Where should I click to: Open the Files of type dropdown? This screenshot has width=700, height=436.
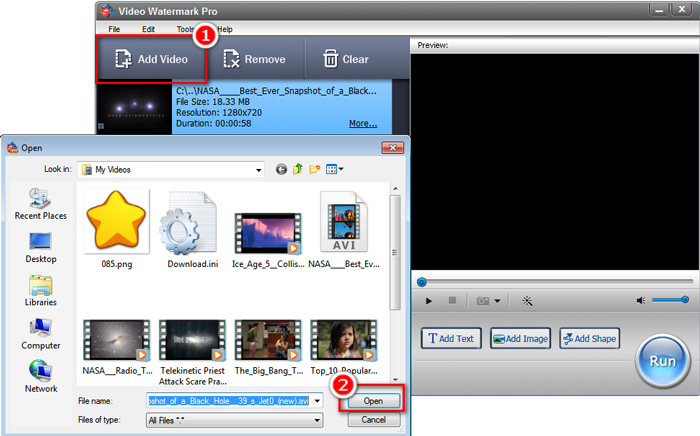click(234, 420)
